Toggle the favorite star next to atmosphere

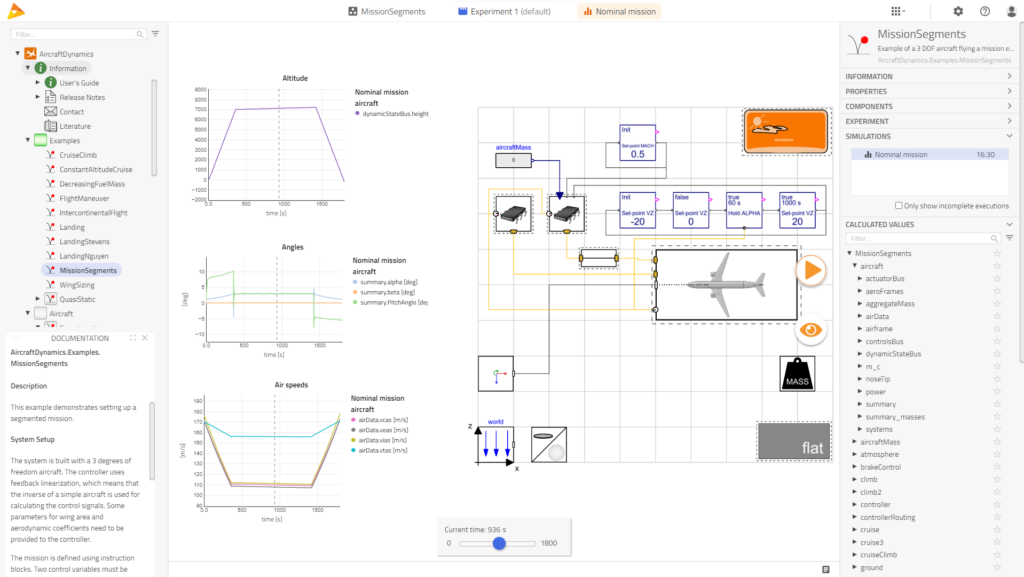(998, 454)
